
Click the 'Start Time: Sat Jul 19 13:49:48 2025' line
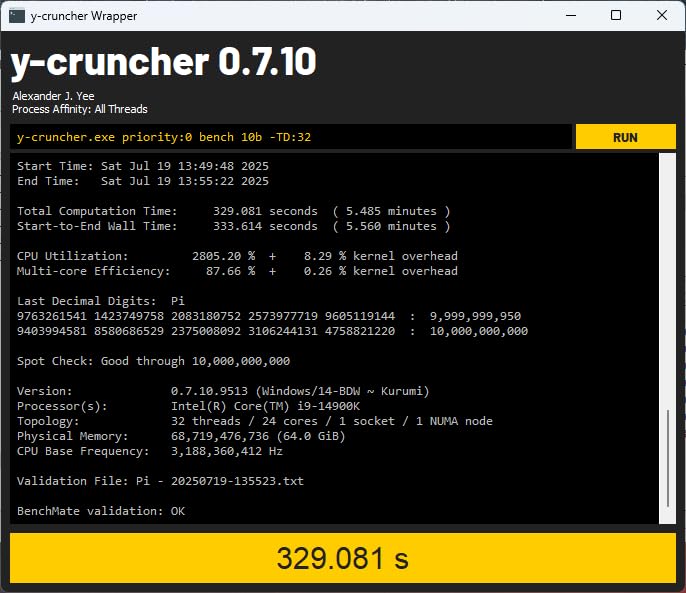pyautogui.click(x=143, y=166)
